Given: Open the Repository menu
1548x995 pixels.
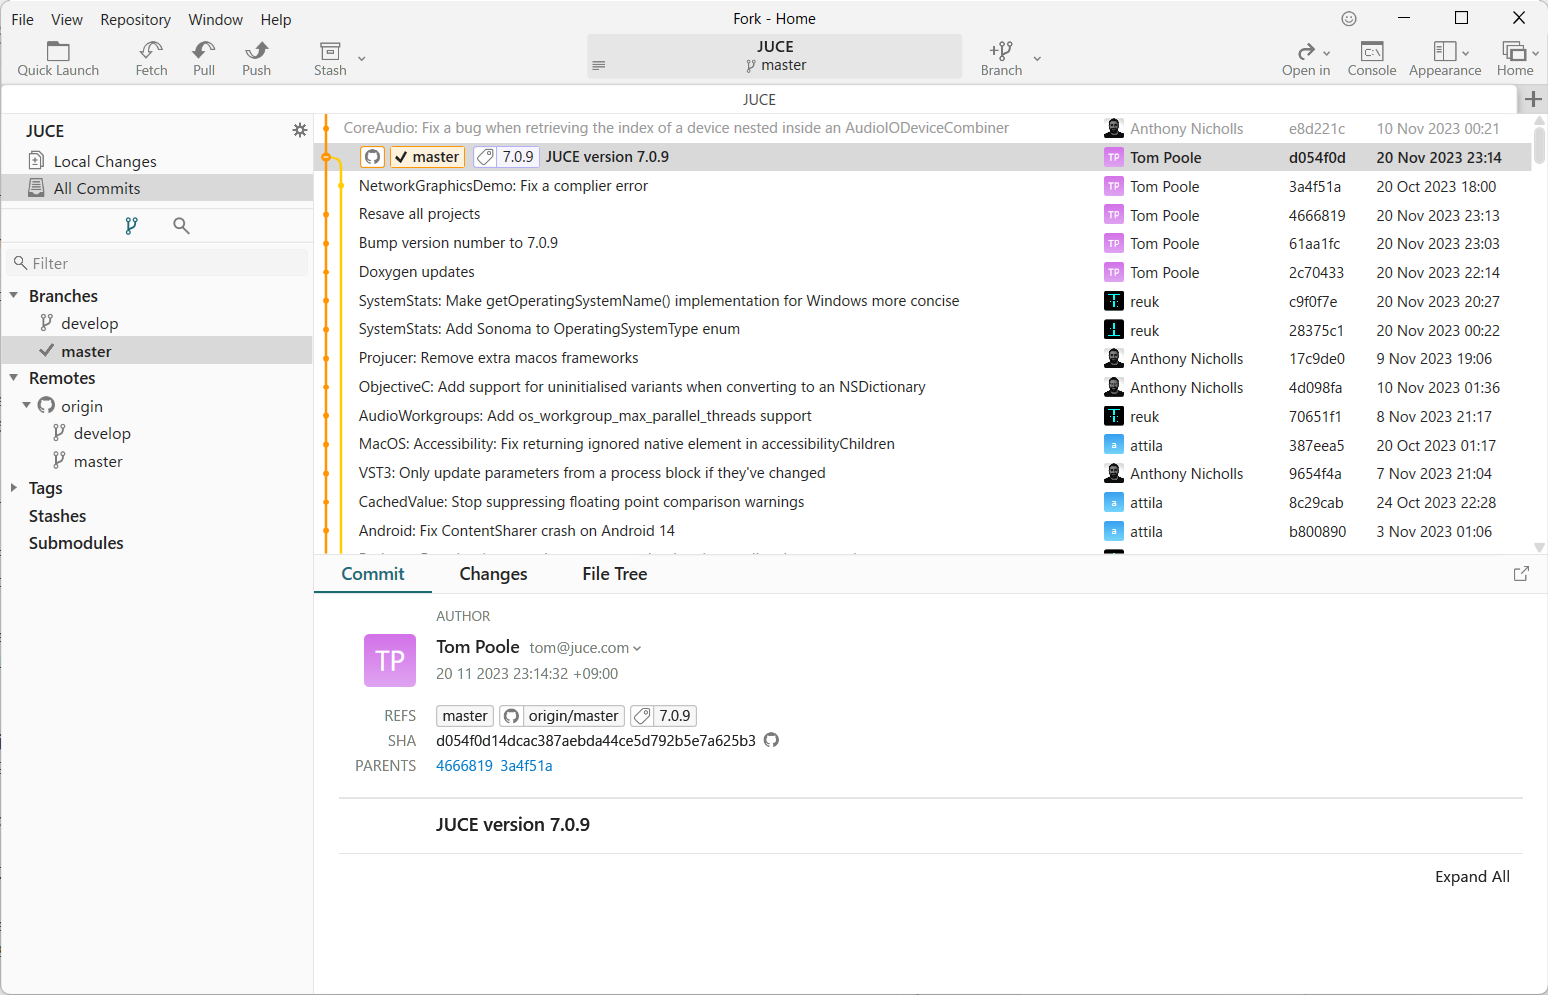Looking at the screenshot, I should click(136, 19).
